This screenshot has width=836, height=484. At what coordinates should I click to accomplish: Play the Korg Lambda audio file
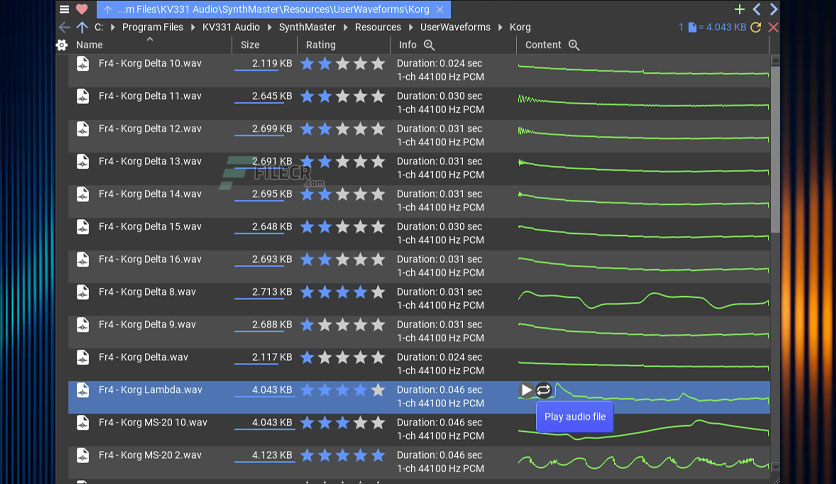(526, 391)
